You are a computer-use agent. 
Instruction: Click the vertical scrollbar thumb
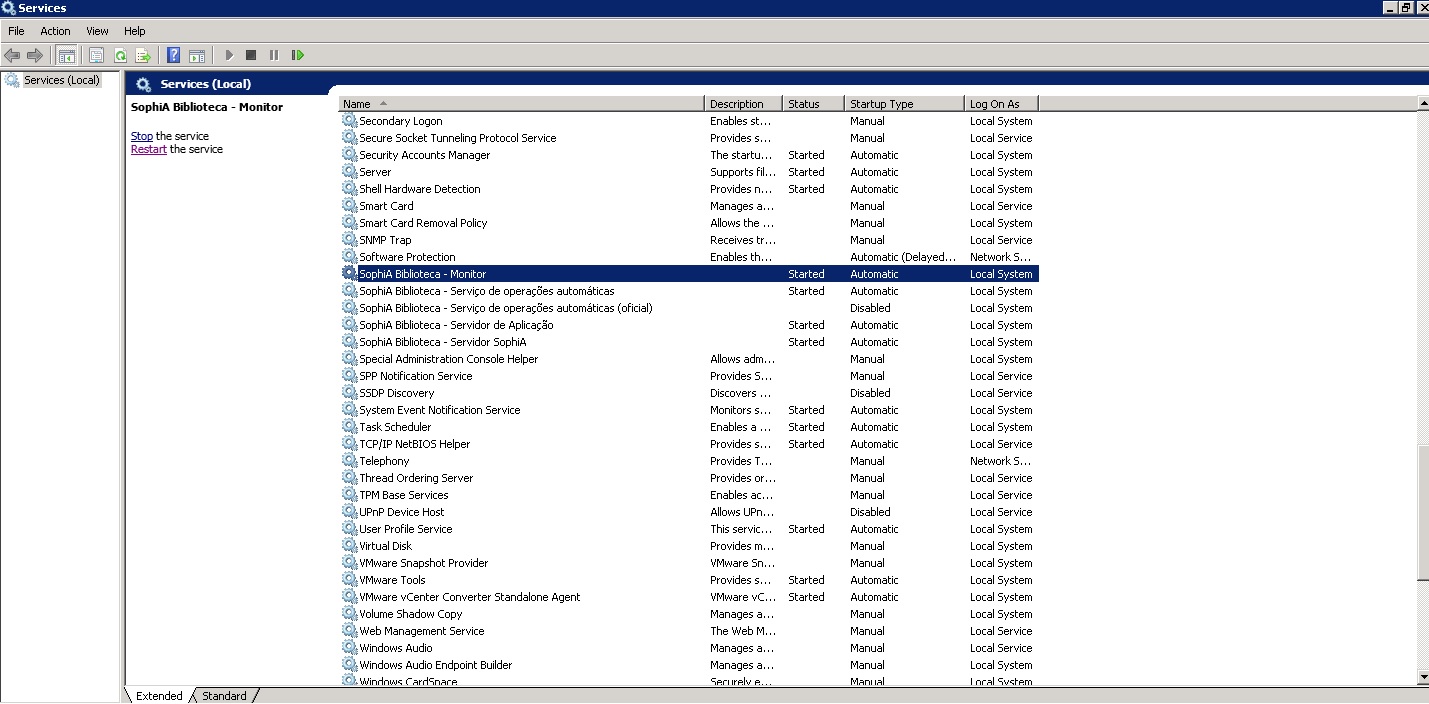point(1423,510)
